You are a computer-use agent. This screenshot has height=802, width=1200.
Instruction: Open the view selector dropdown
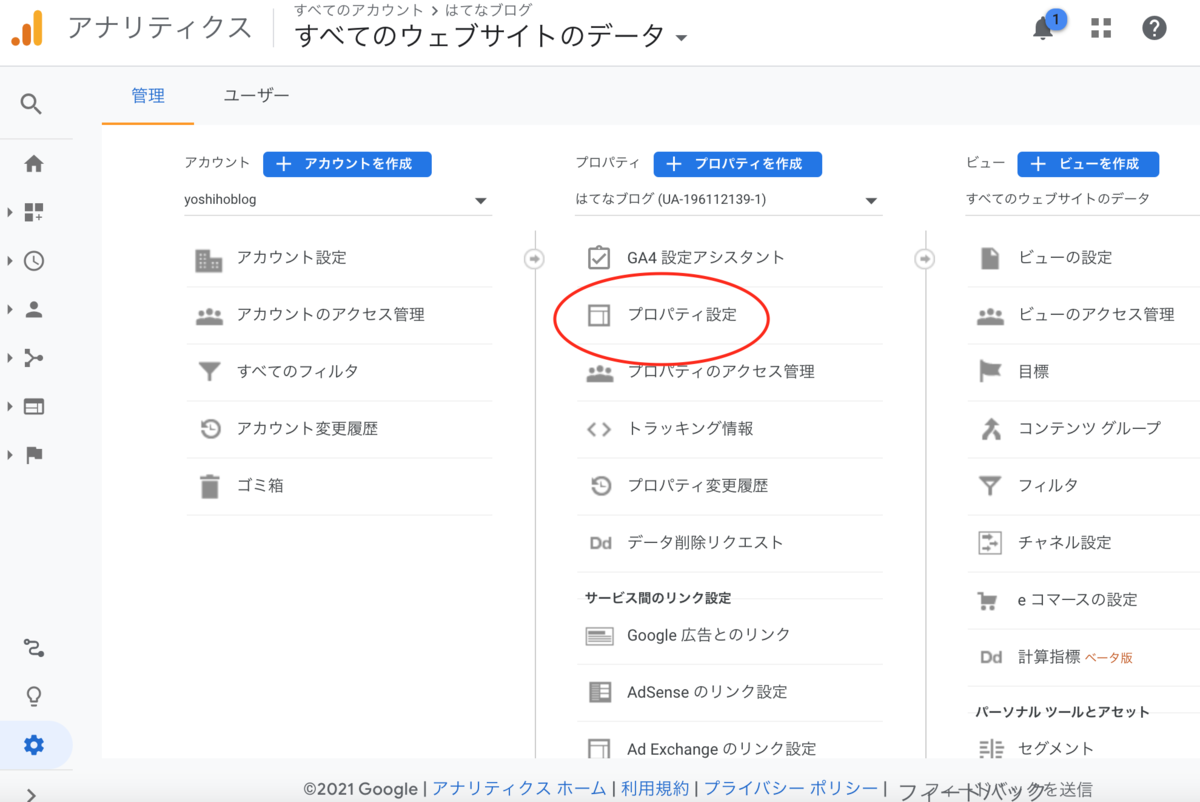tap(1082, 200)
